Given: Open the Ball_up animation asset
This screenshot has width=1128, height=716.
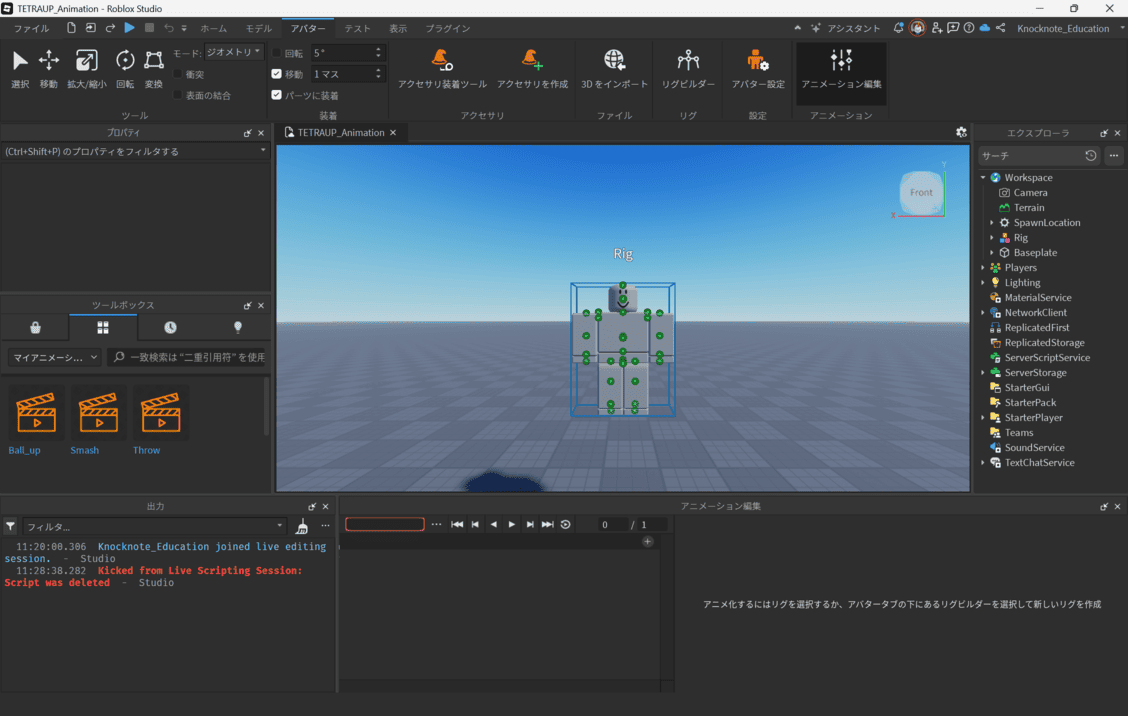Looking at the screenshot, I should 35,421.
